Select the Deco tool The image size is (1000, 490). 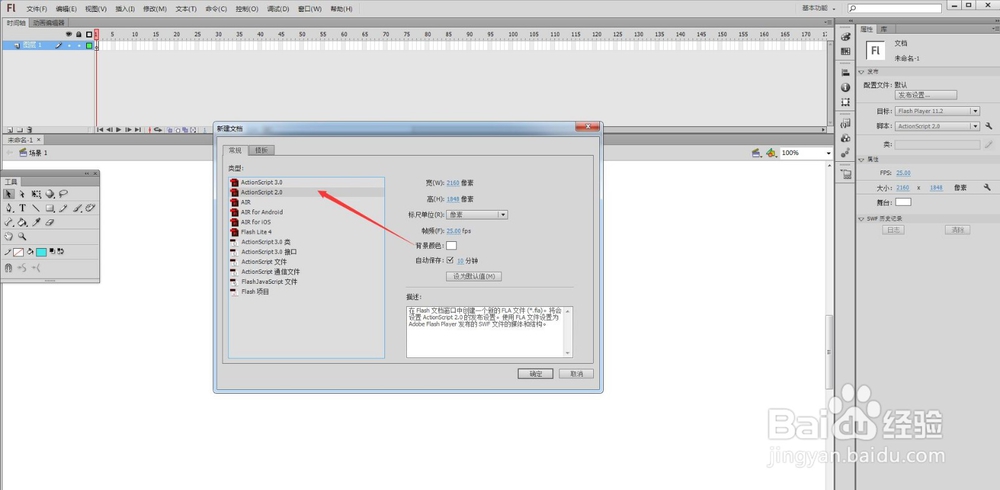pyautogui.click(x=90, y=207)
